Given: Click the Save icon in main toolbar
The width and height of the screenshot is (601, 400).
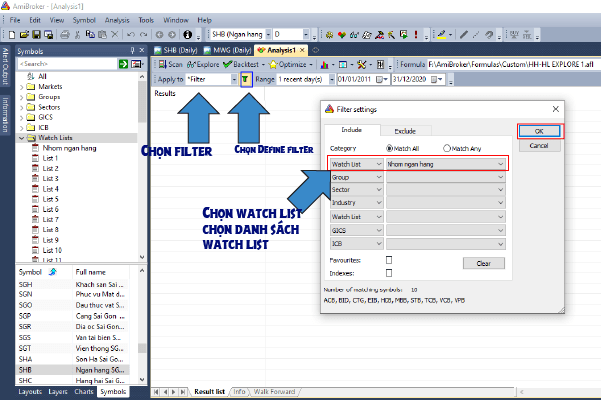Looking at the screenshot, I should (36, 35).
